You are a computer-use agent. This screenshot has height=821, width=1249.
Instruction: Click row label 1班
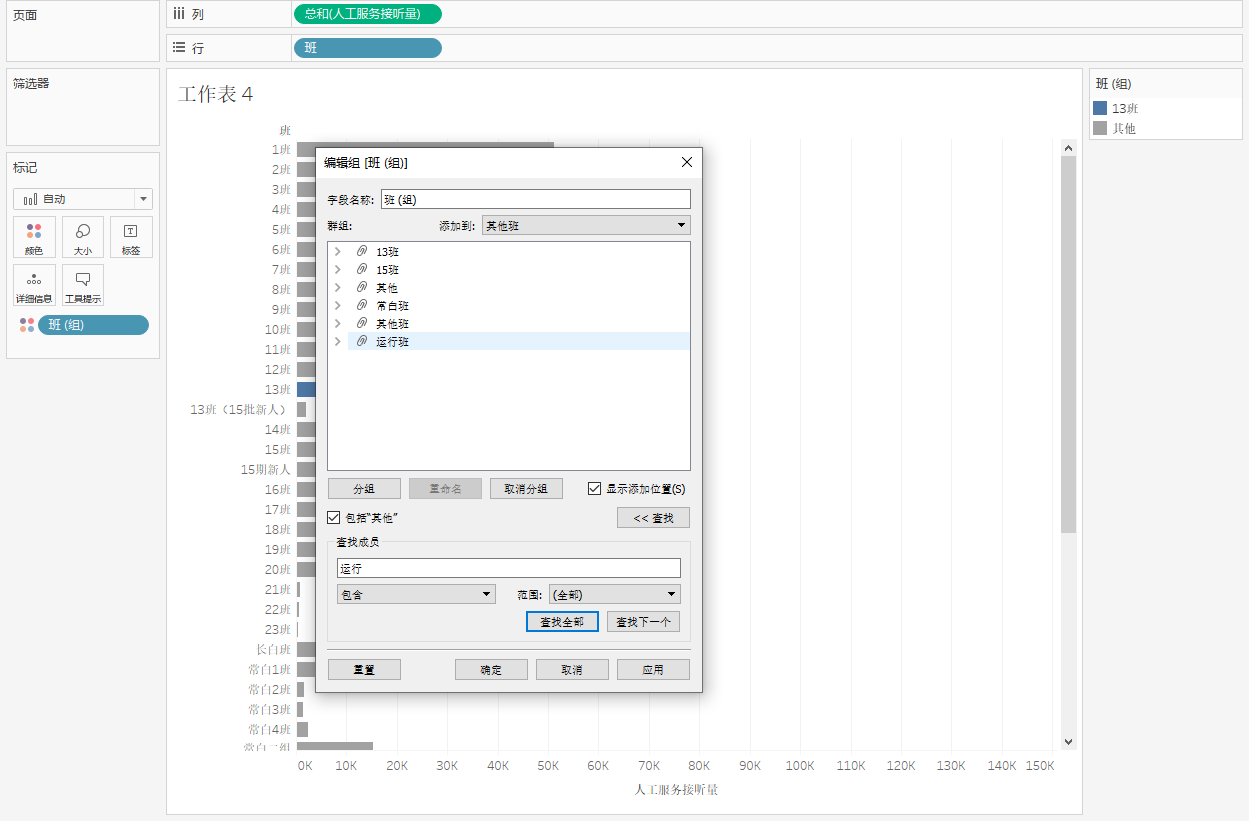coord(281,149)
